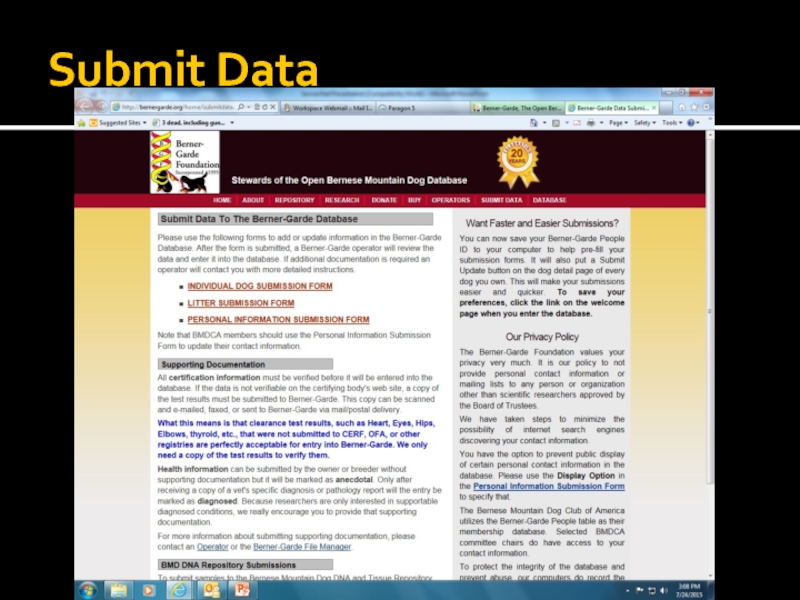Click the taskbar clock showing 3:08 PM
The height and width of the screenshot is (600, 800).
click(688, 591)
